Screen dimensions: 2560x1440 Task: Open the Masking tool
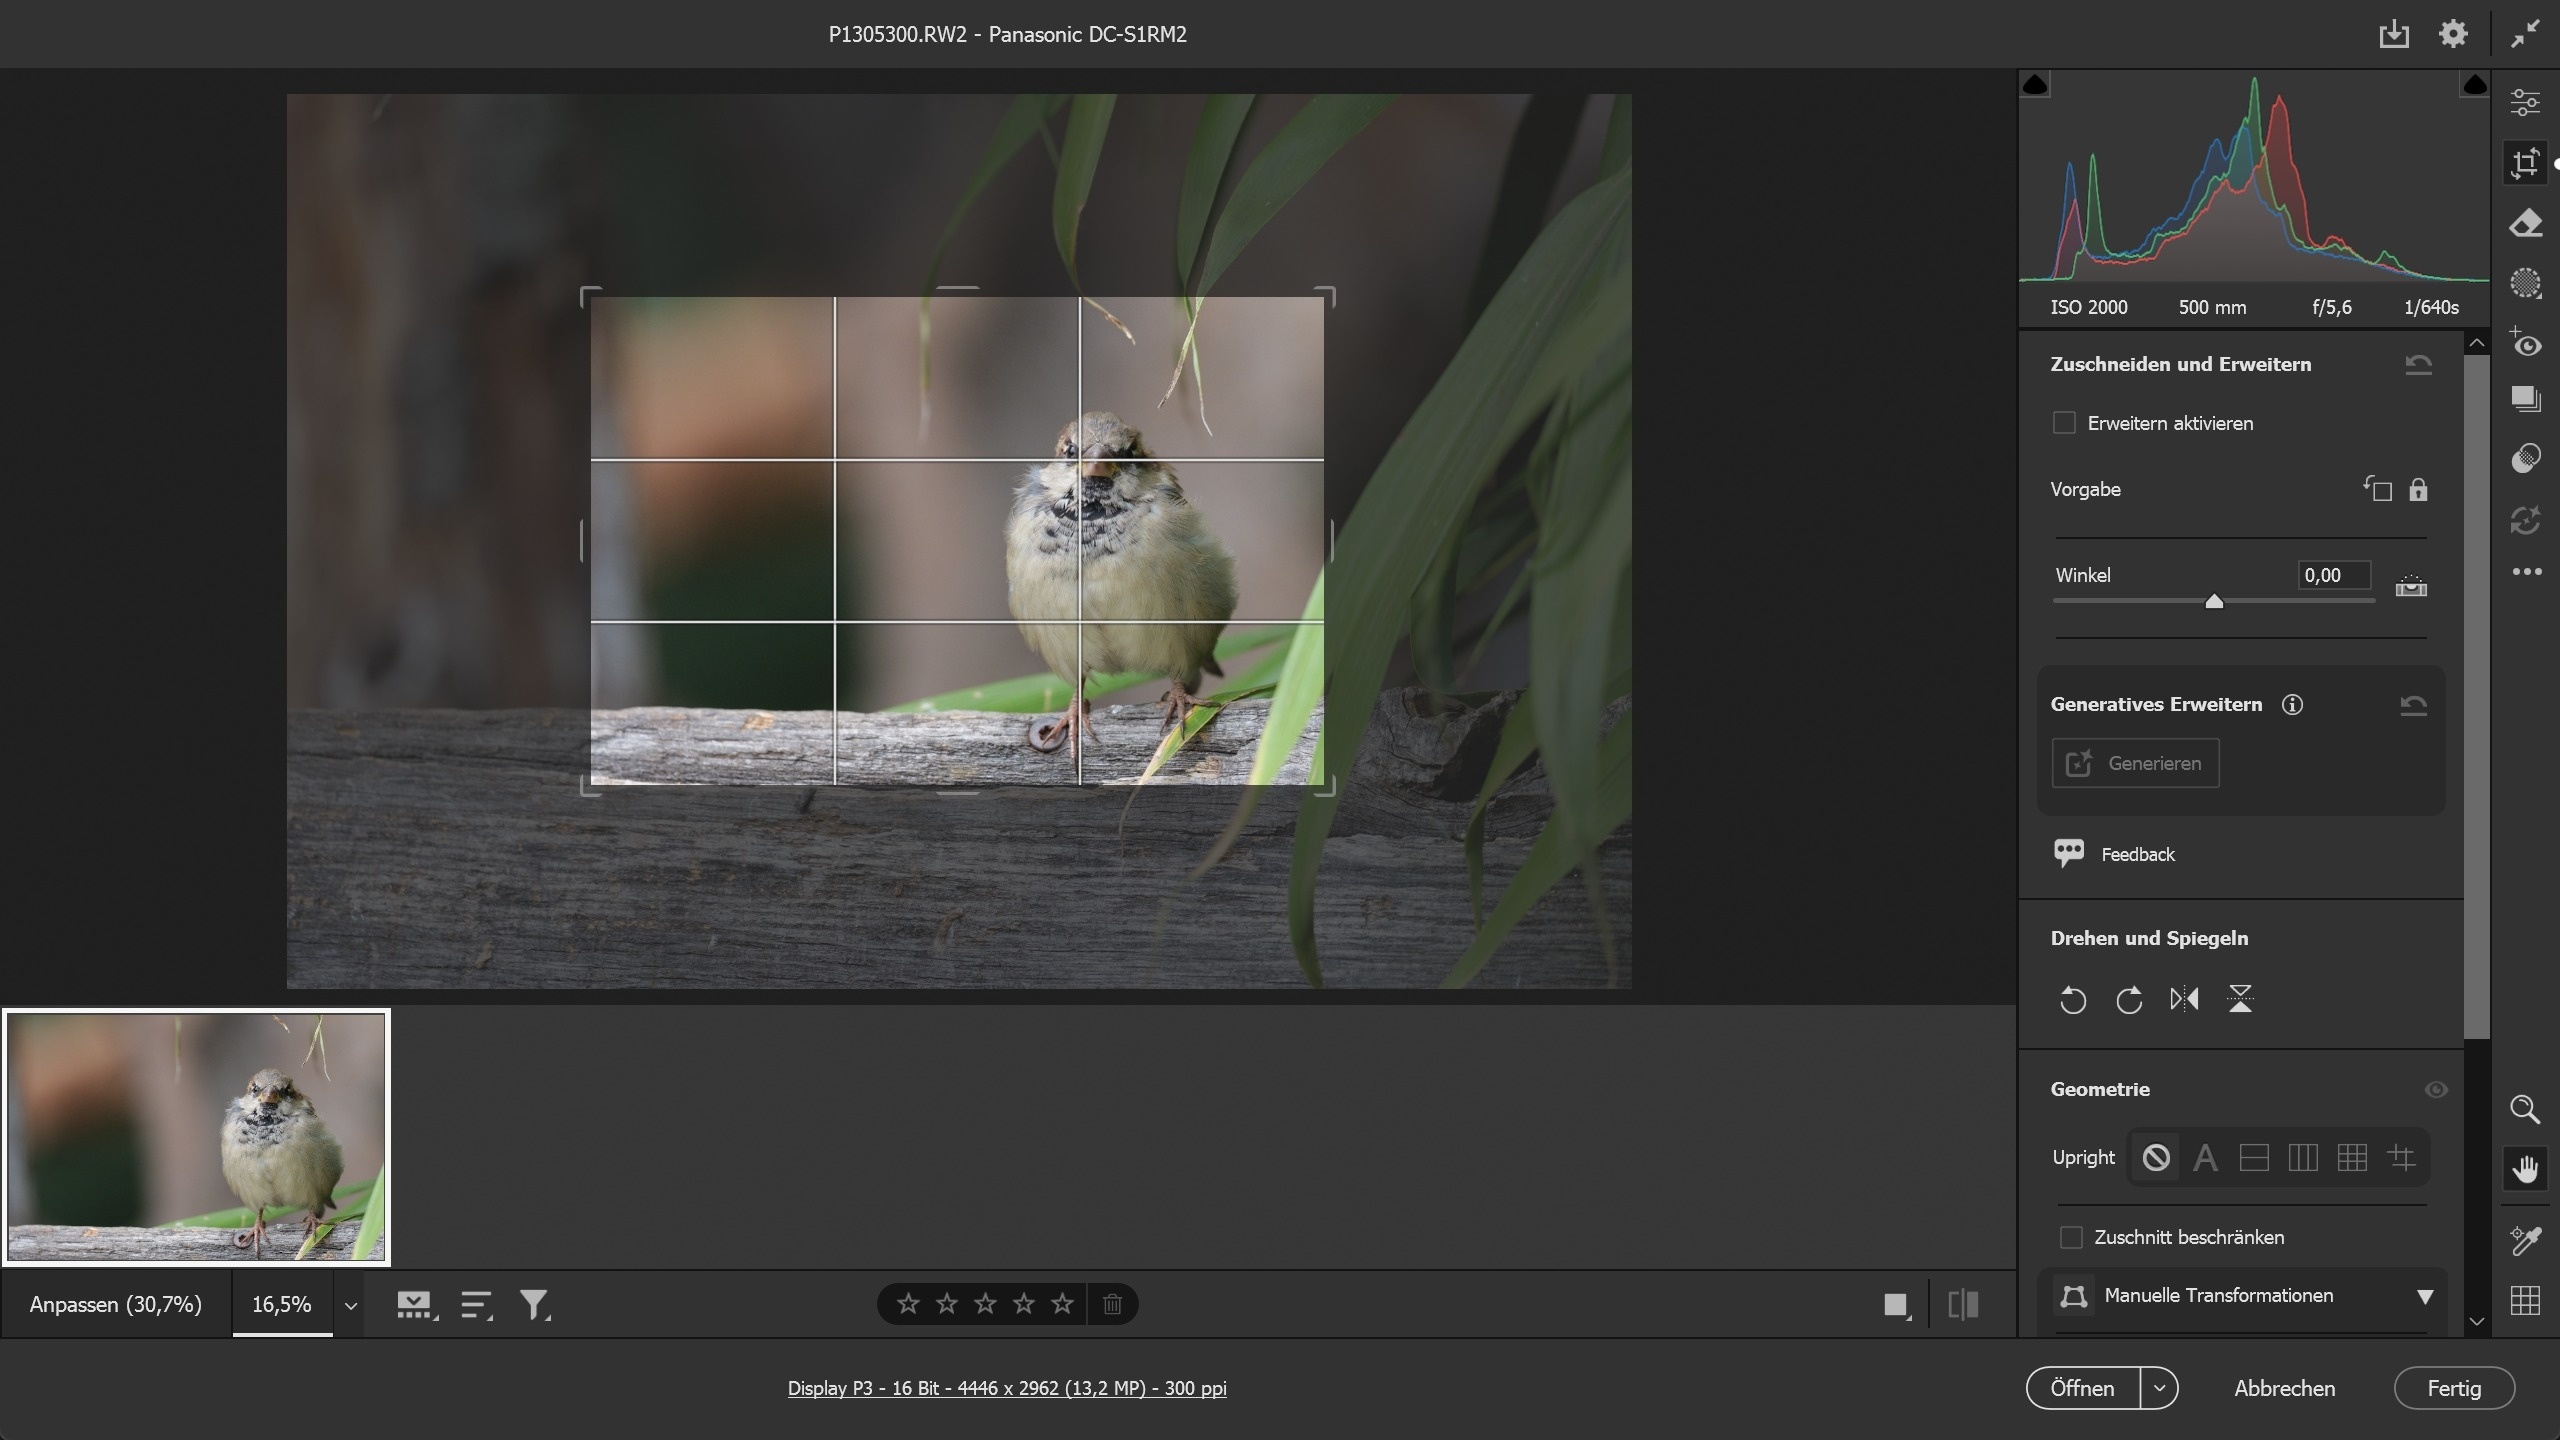pyautogui.click(x=2526, y=284)
